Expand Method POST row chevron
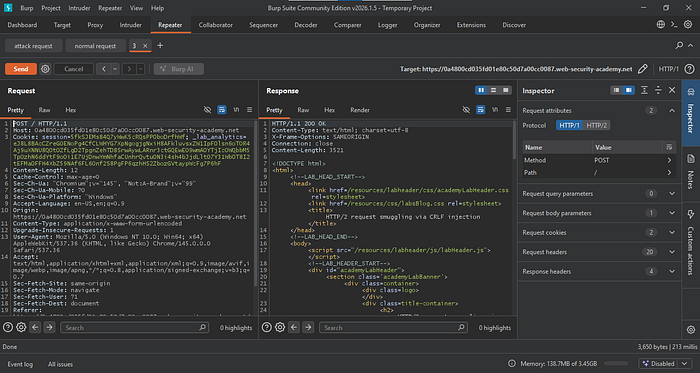Image resolution: width=700 pixels, height=373 pixels. pos(669,160)
